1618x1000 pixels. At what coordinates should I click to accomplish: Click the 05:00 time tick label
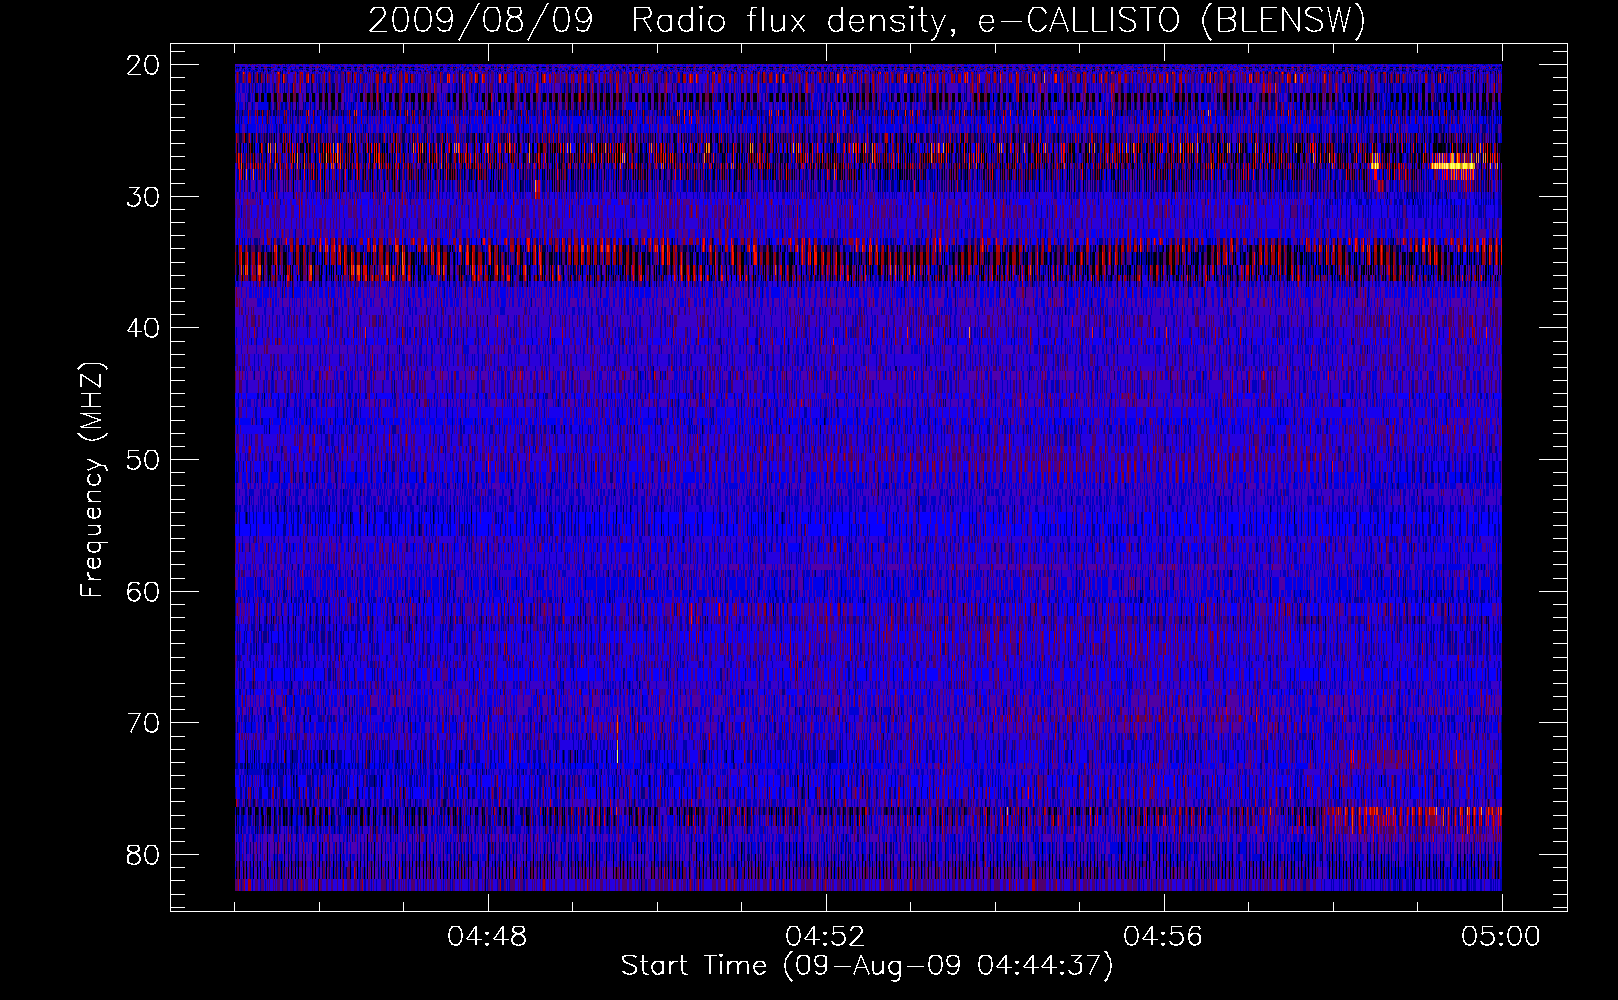pyautogui.click(x=1501, y=937)
